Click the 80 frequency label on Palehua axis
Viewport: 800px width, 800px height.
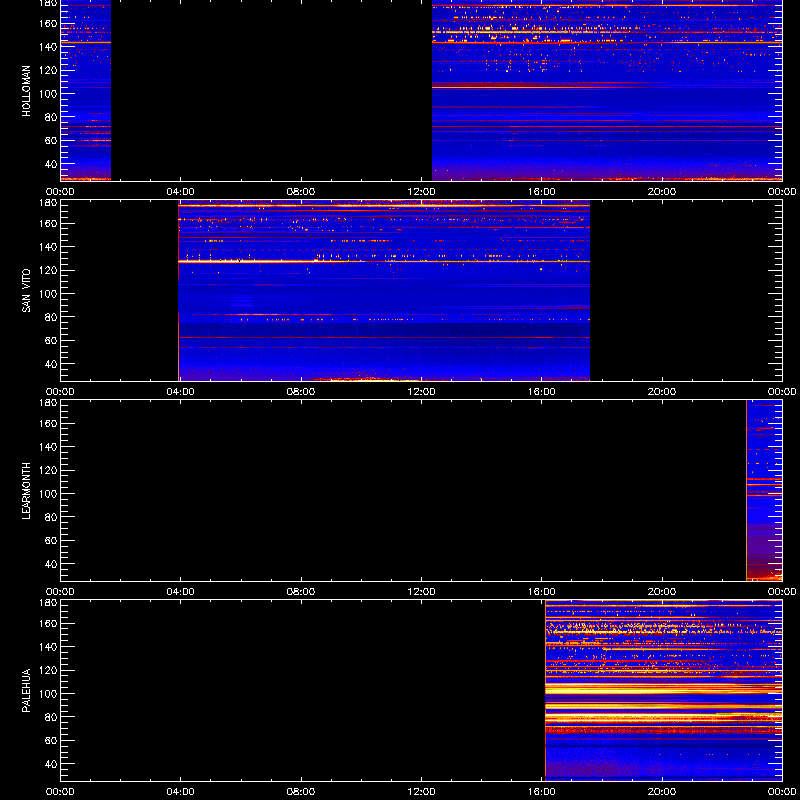pyautogui.click(x=51, y=717)
